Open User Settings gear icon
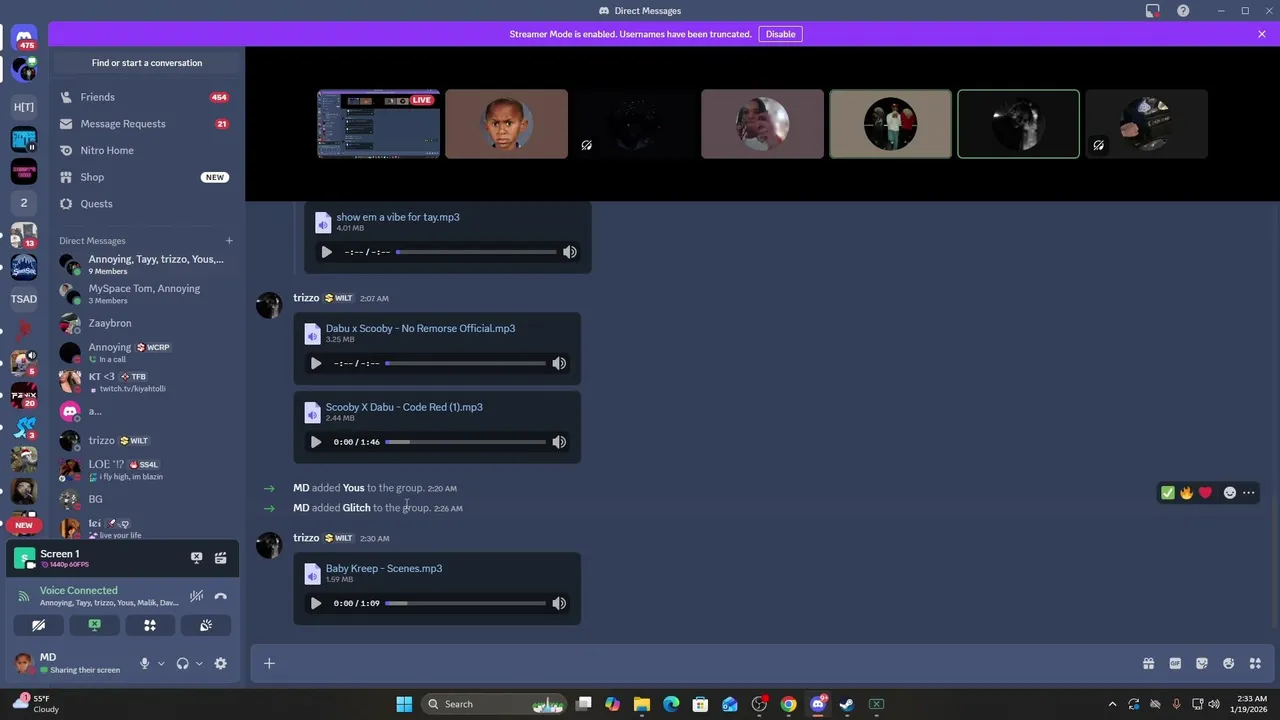The height and width of the screenshot is (720, 1280). [221, 663]
